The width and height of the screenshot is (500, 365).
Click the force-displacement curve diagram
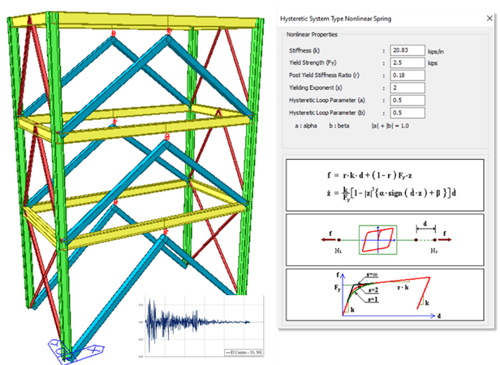tap(385, 295)
